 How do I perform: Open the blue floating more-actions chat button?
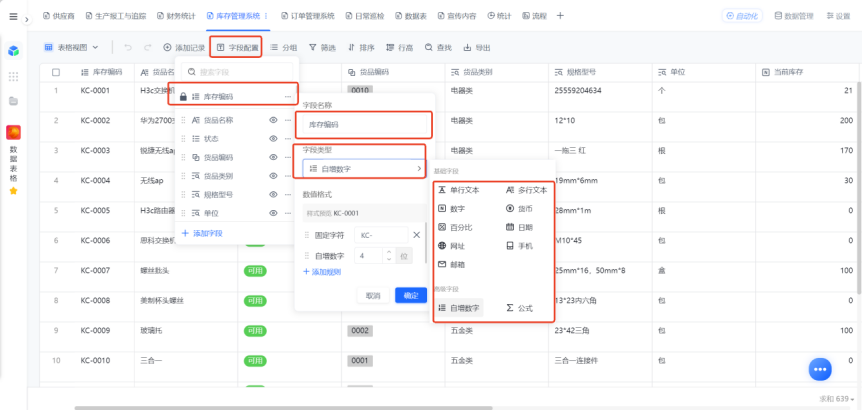[820, 369]
